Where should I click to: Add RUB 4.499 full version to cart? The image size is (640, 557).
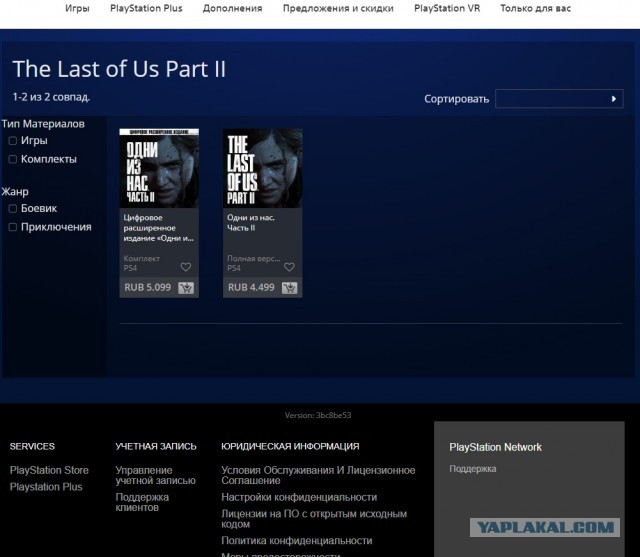[289, 288]
